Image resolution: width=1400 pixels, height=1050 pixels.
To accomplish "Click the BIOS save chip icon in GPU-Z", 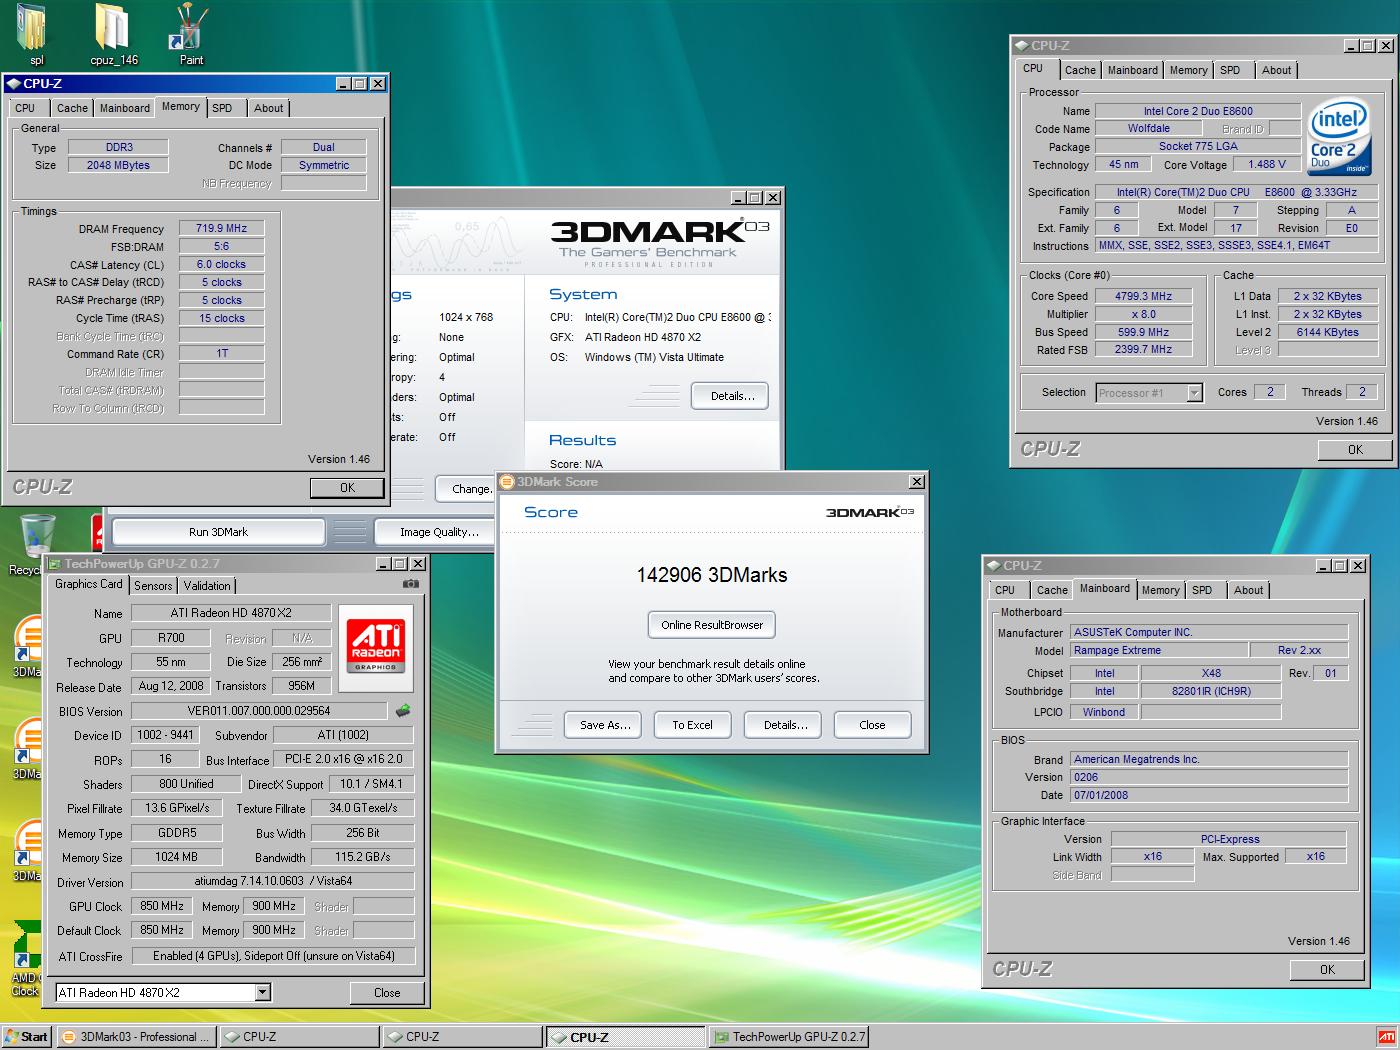I will click(x=402, y=711).
